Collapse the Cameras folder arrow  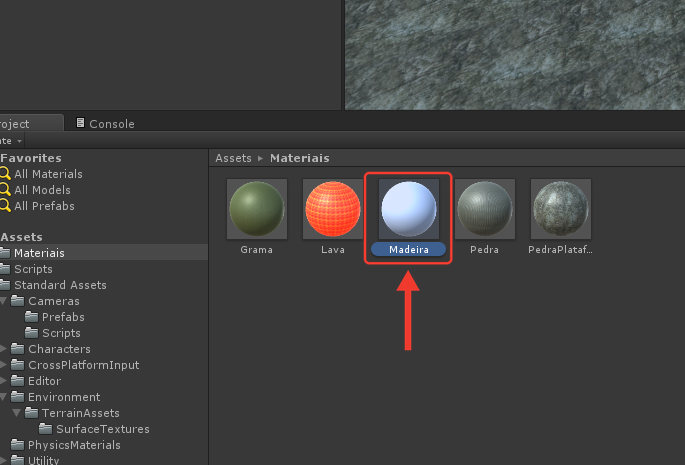tap(3, 301)
